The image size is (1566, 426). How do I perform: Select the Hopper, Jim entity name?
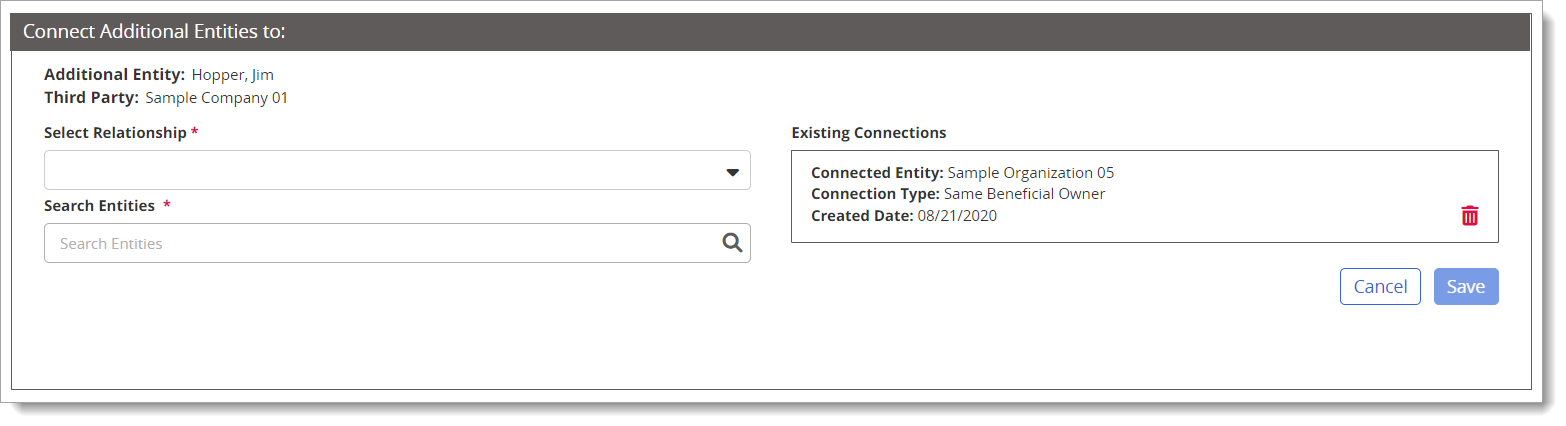tap(233, 74)
